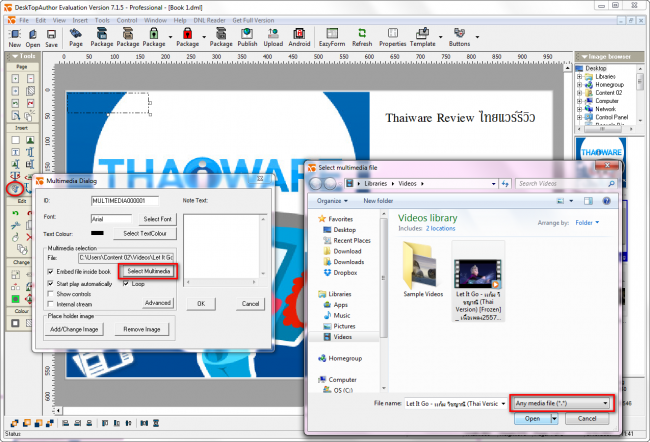Expand the Libraries node in Image browser
This screenshot has height=442, width=650.
pyautogui.click(x=580, y=77)
